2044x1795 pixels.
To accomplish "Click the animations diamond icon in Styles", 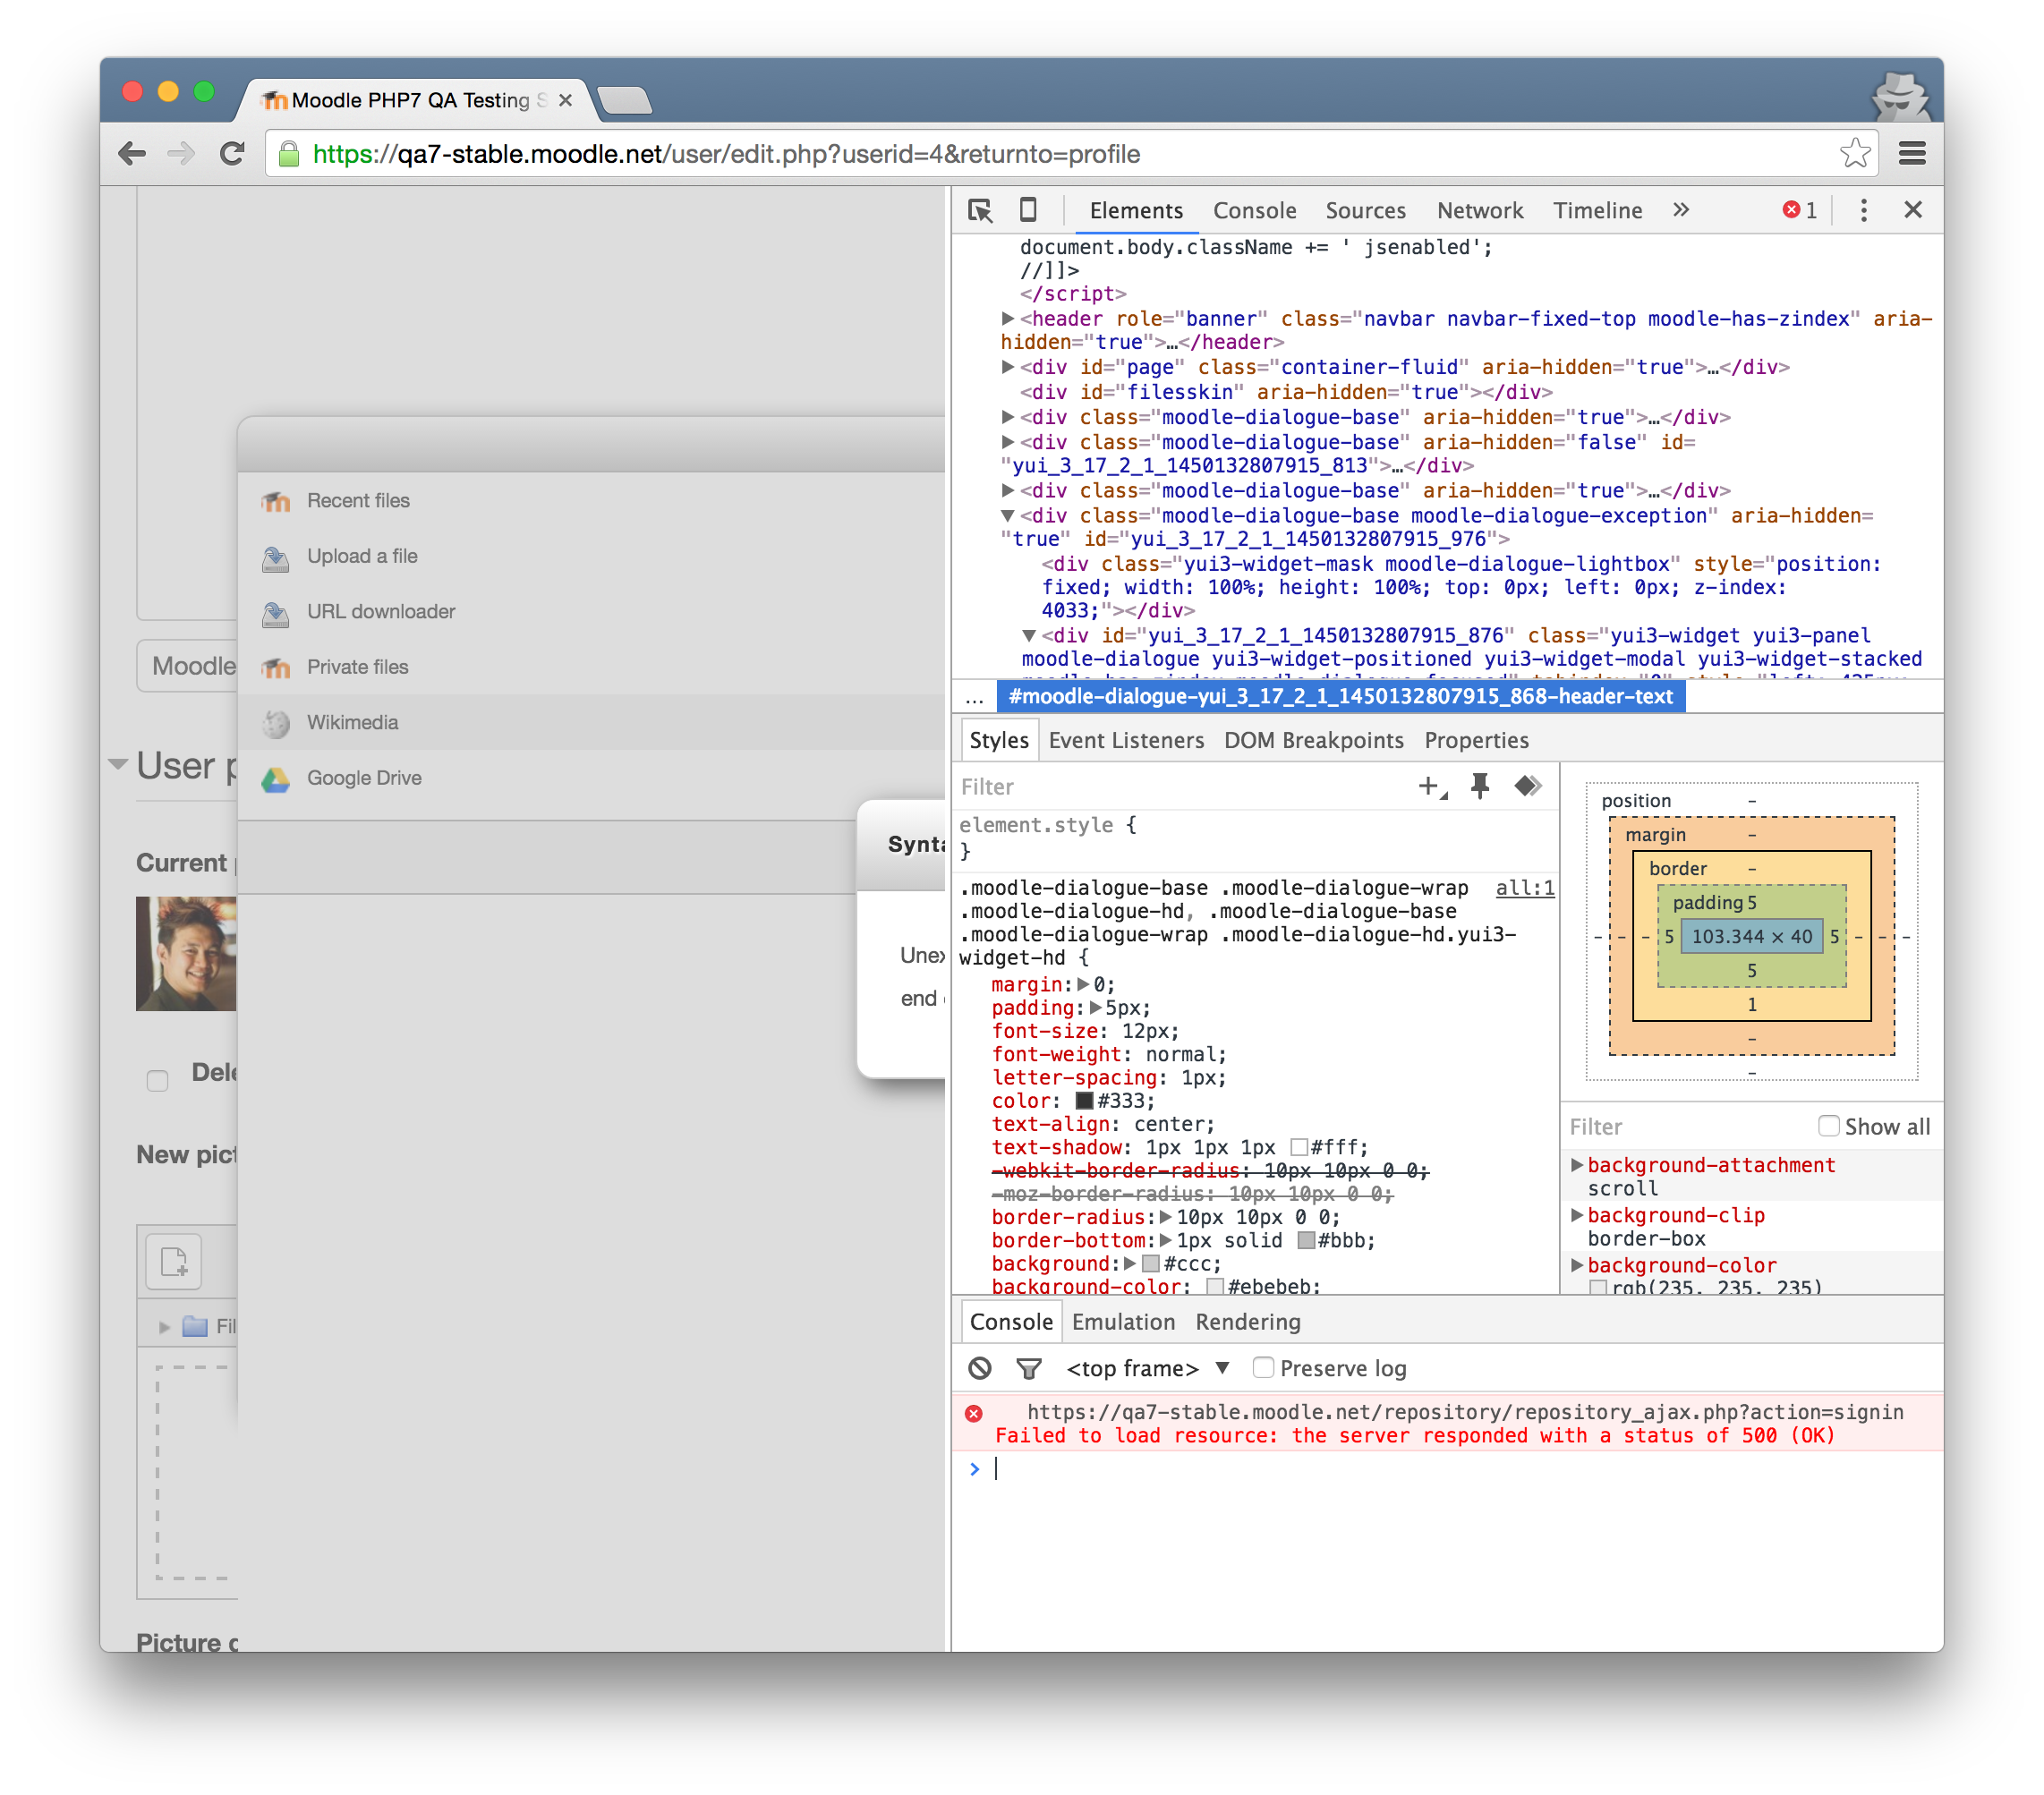I will [1527, 786].
